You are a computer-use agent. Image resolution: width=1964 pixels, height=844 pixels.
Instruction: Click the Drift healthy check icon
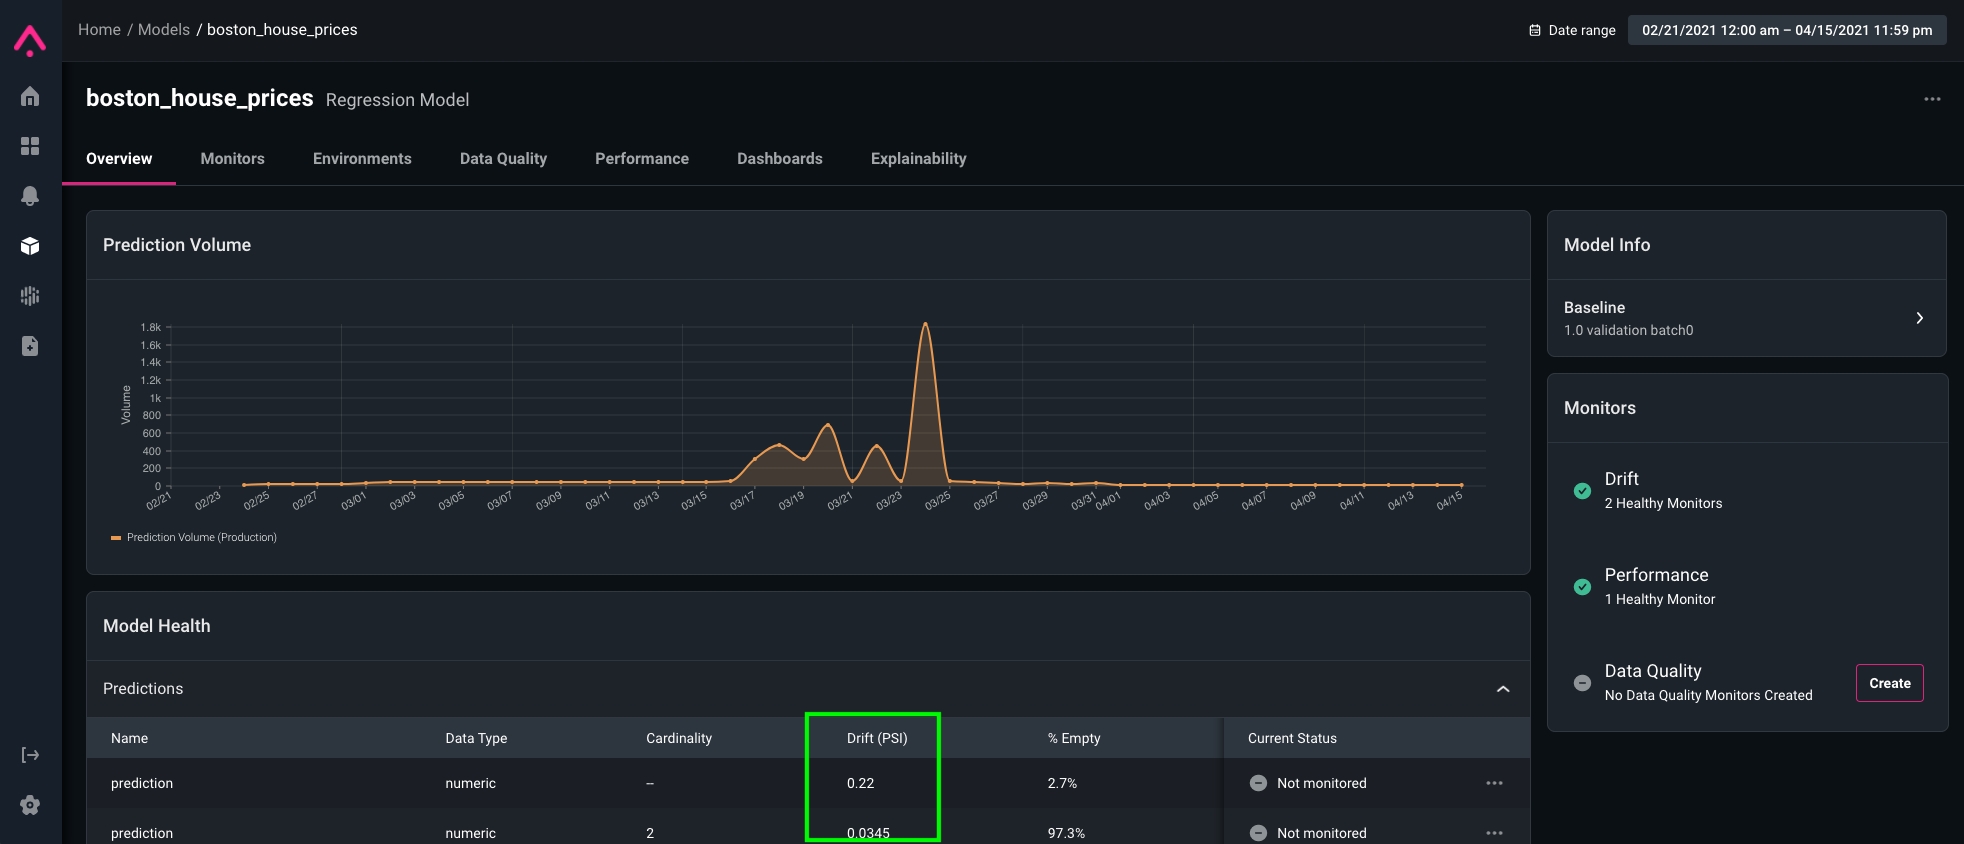[x=1582, y=491]
